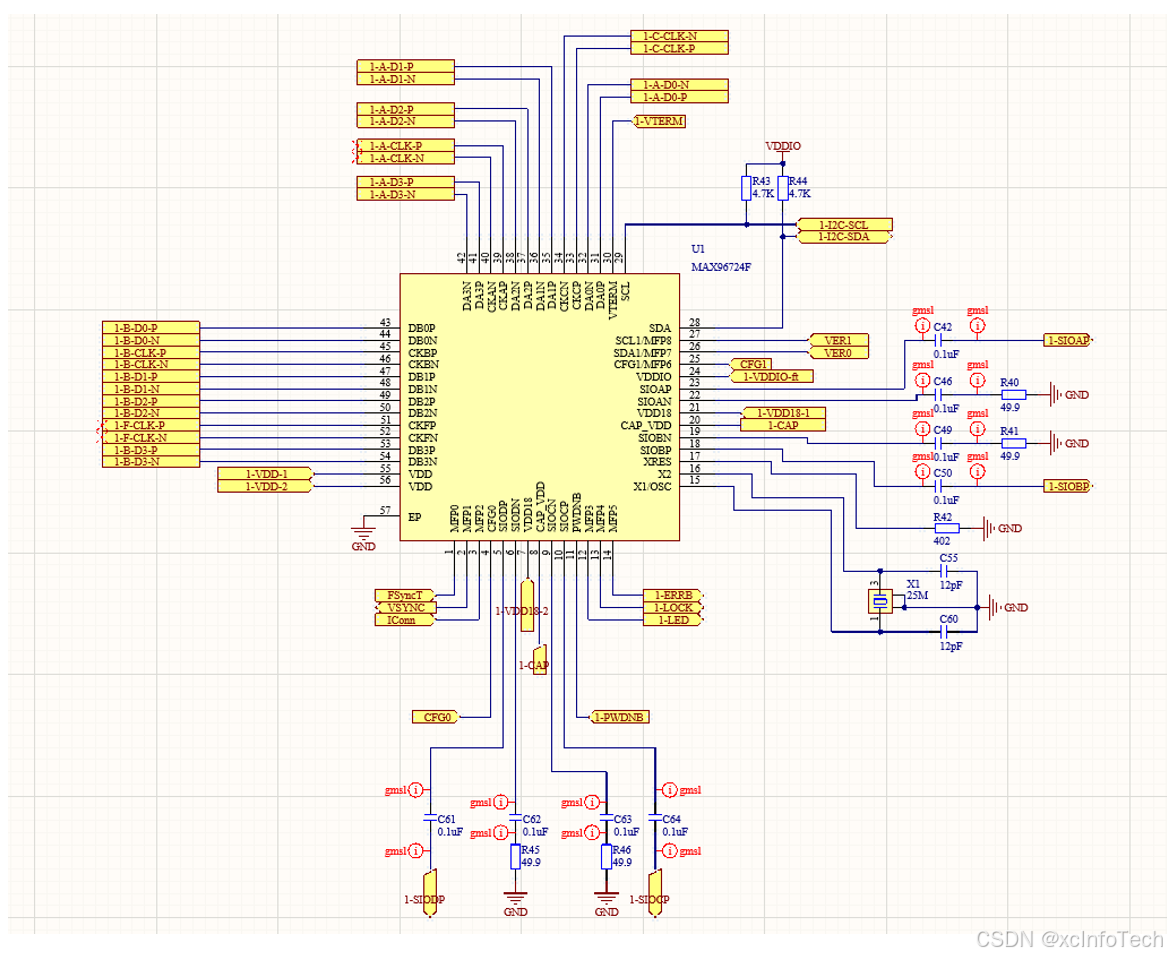The height and width of the screenshot is (959, 1167).
Task: Select the R42 402 resistor
Action: (947, 528)
